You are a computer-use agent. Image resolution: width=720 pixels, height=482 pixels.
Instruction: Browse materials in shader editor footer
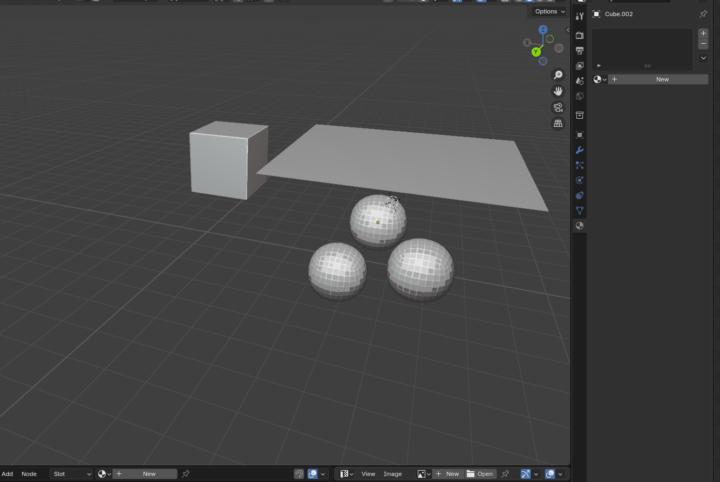click(104, 474)
